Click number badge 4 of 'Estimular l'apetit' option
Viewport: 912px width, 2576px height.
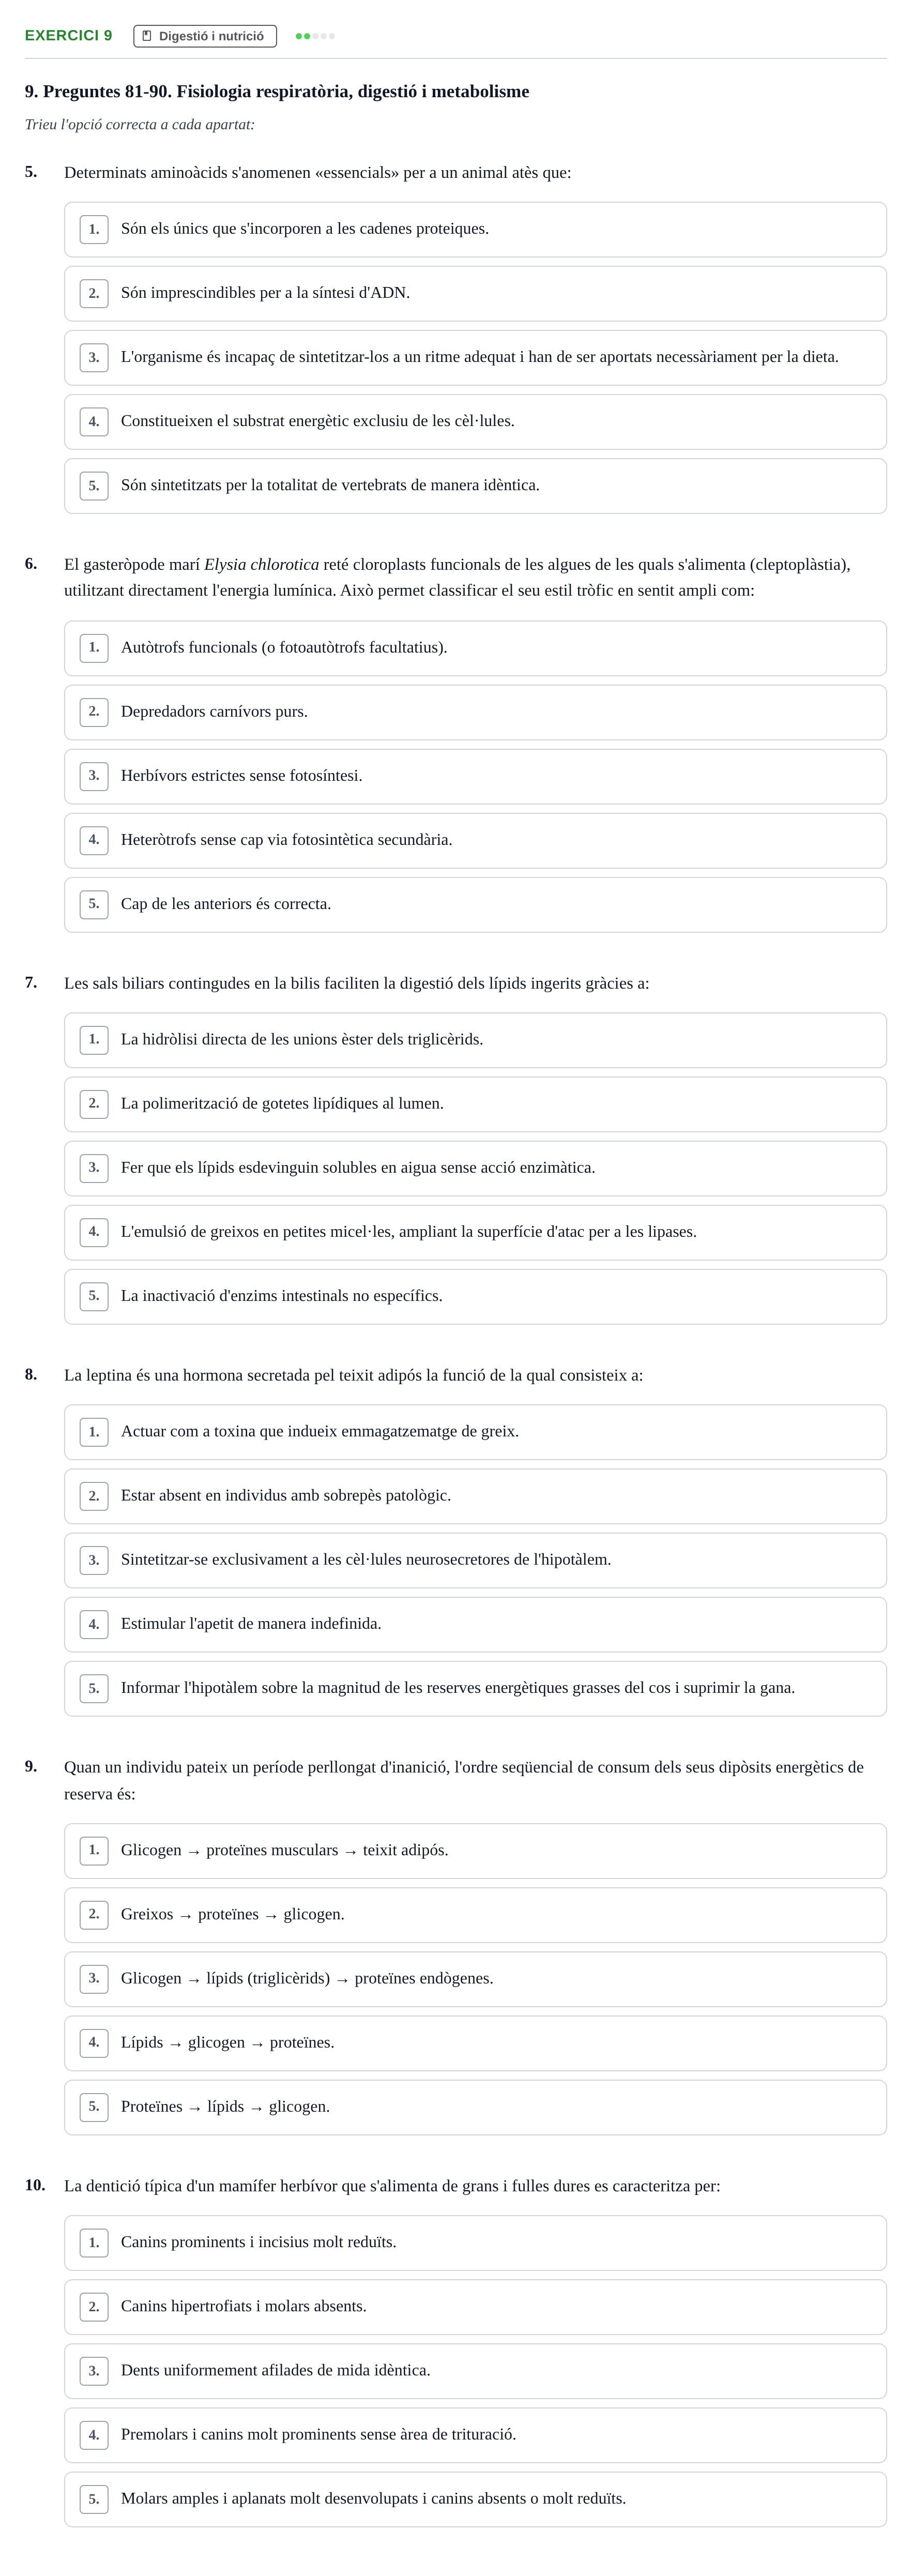(94, 1624)
